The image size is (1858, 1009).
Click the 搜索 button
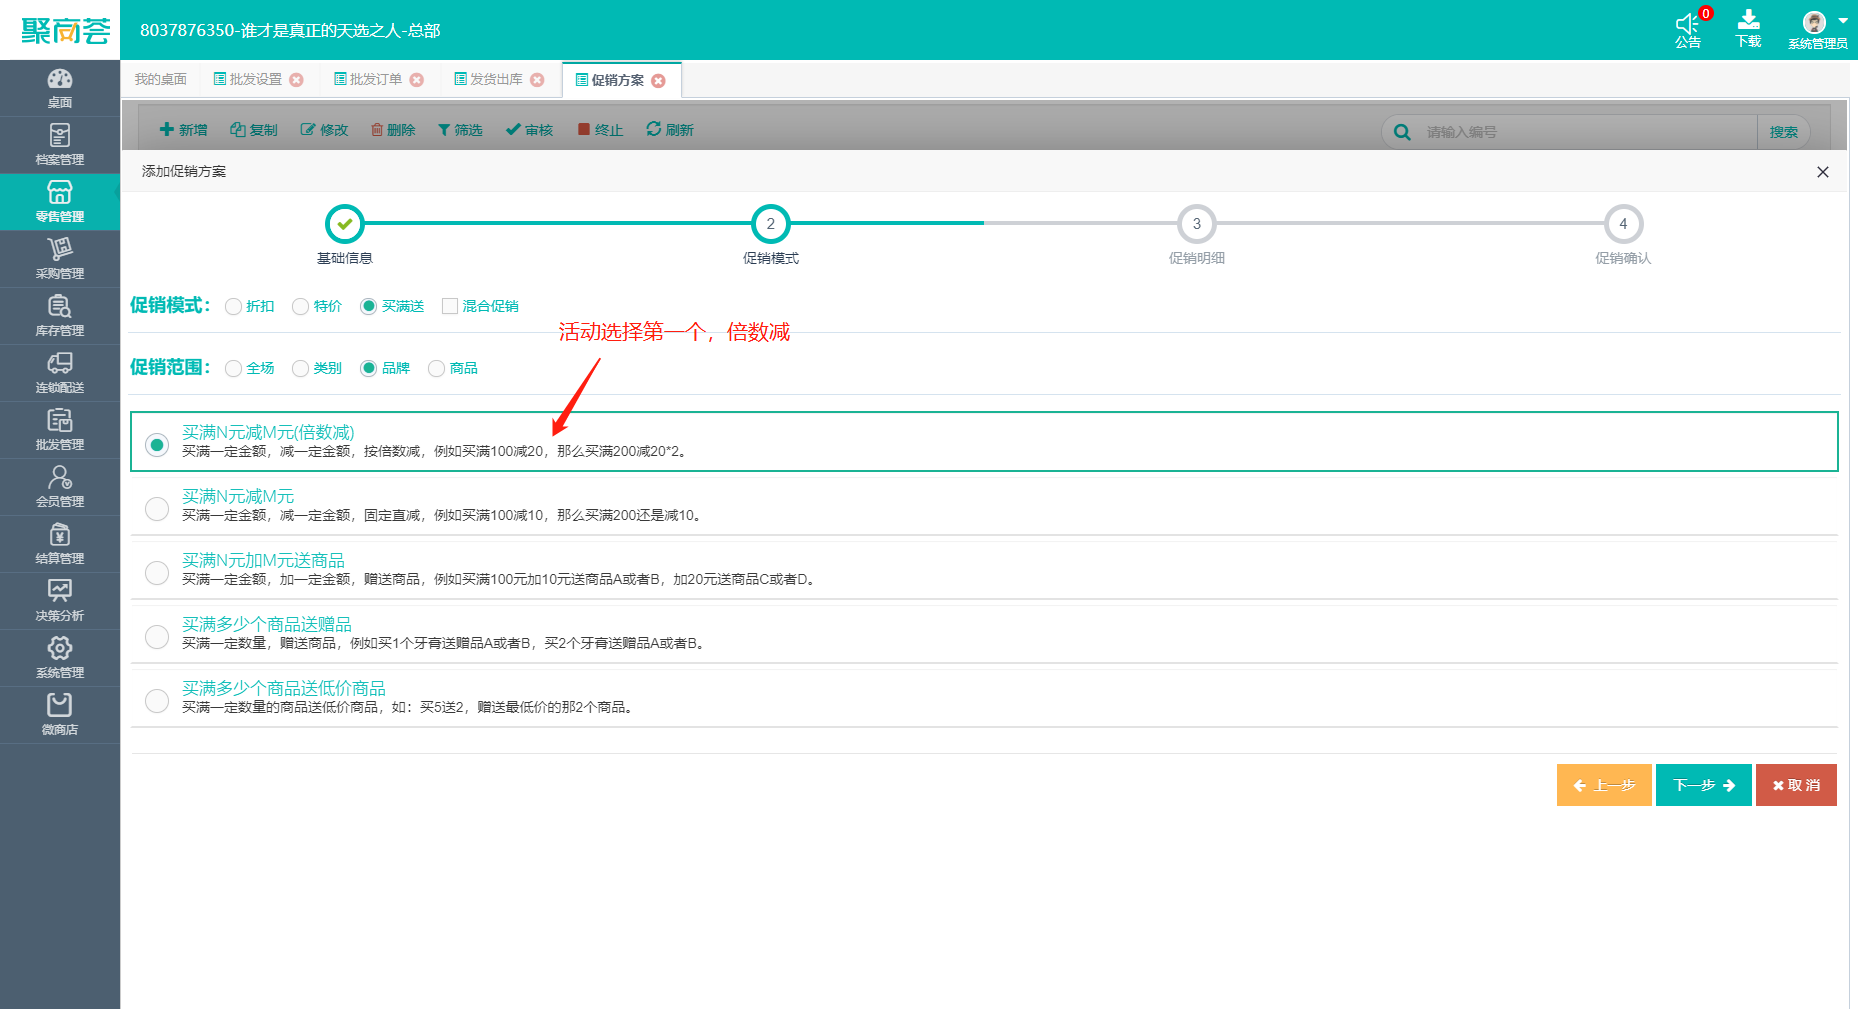pos(1783,132)
